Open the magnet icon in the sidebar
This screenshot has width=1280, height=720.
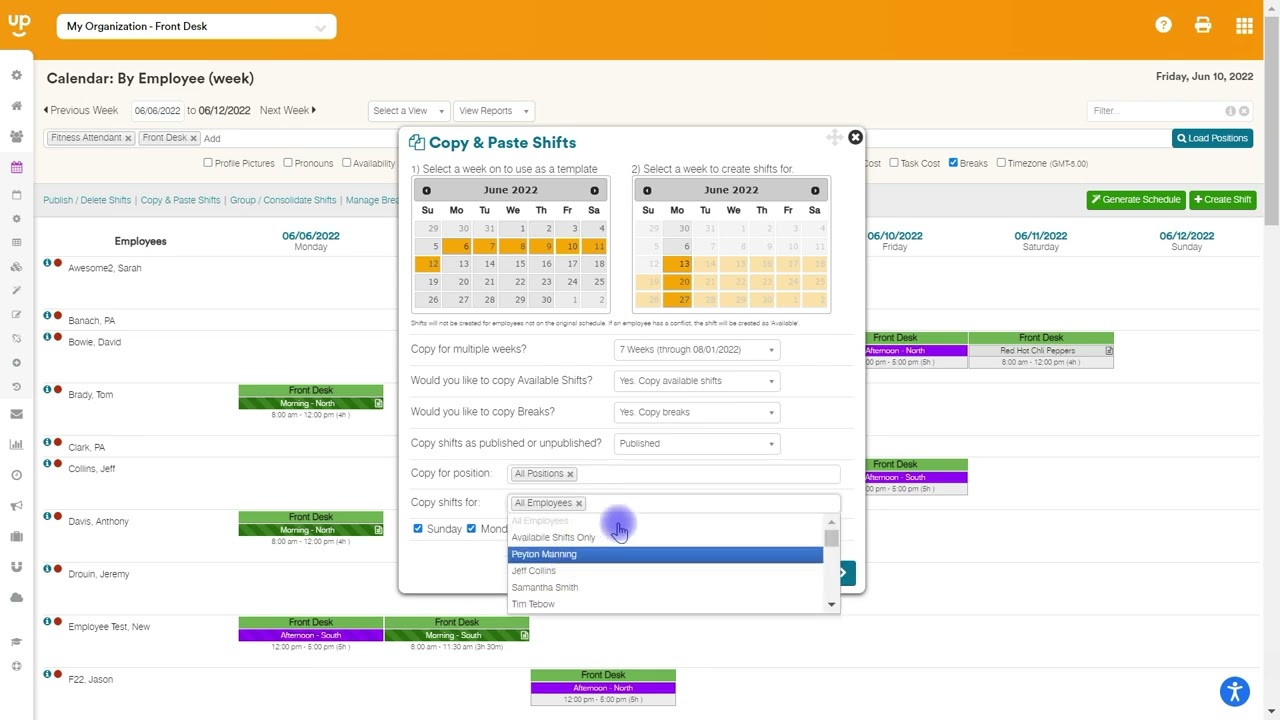pyautogui.click(x=16, y=567)
